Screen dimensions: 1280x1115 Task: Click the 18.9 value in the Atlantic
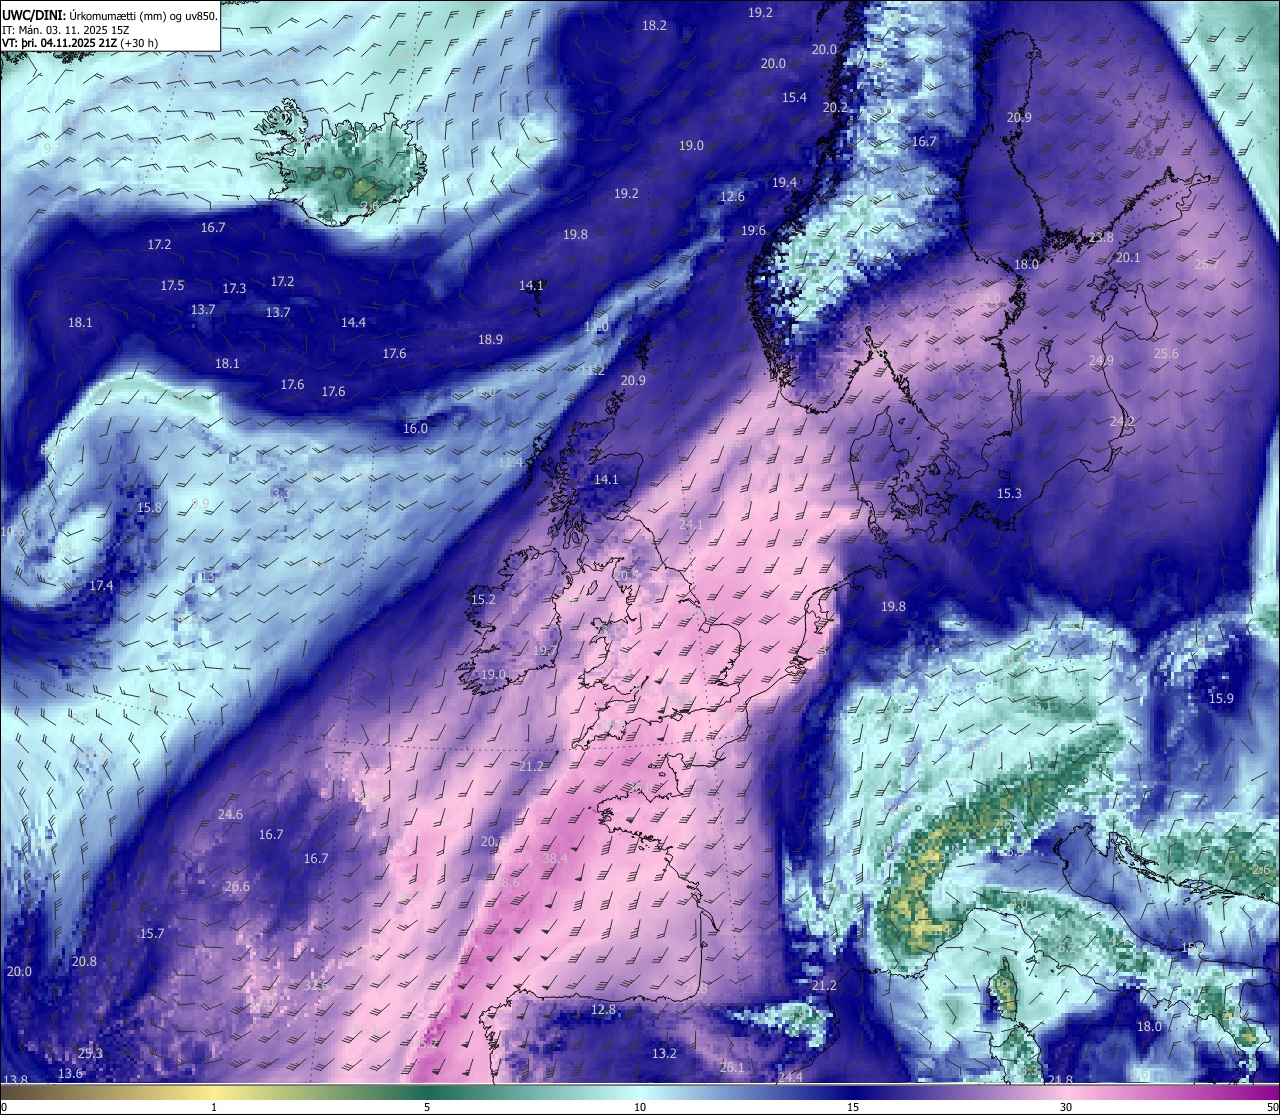point(490,339)
